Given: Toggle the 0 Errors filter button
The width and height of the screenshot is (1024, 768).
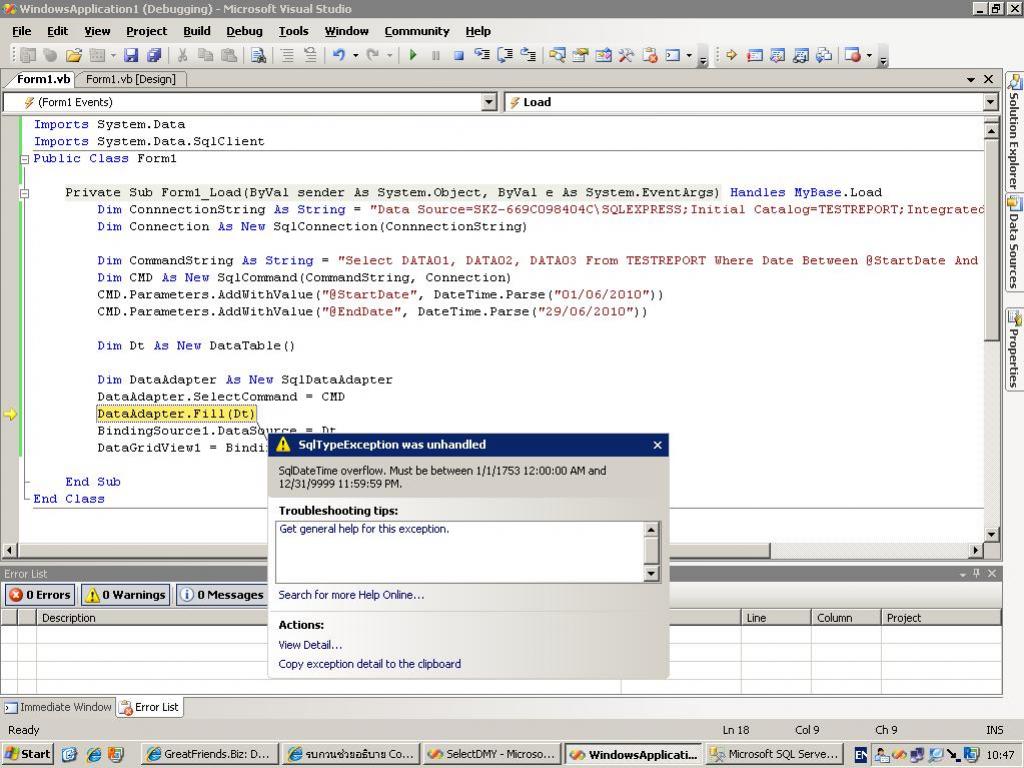Looking at the screenshot, I should point(40,595).
